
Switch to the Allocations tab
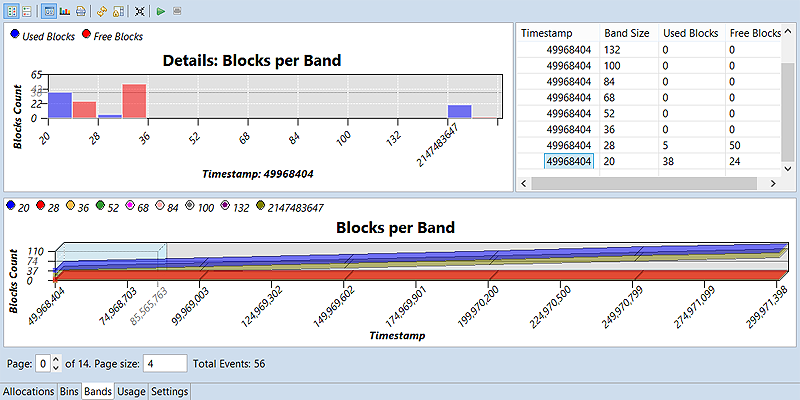(27, 391)
